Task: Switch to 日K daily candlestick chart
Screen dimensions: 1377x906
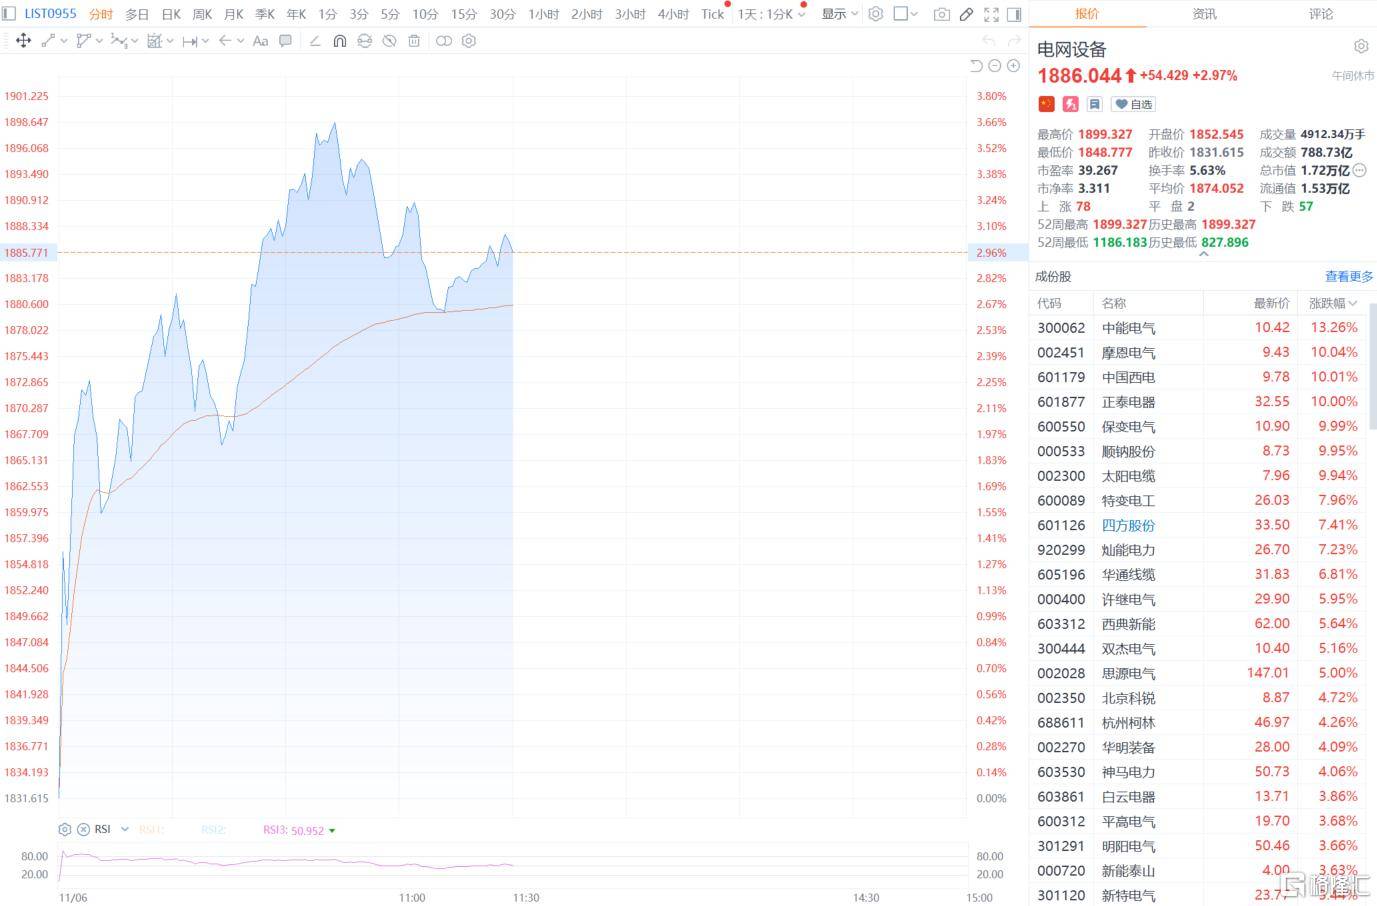Action: pos(171,14)
